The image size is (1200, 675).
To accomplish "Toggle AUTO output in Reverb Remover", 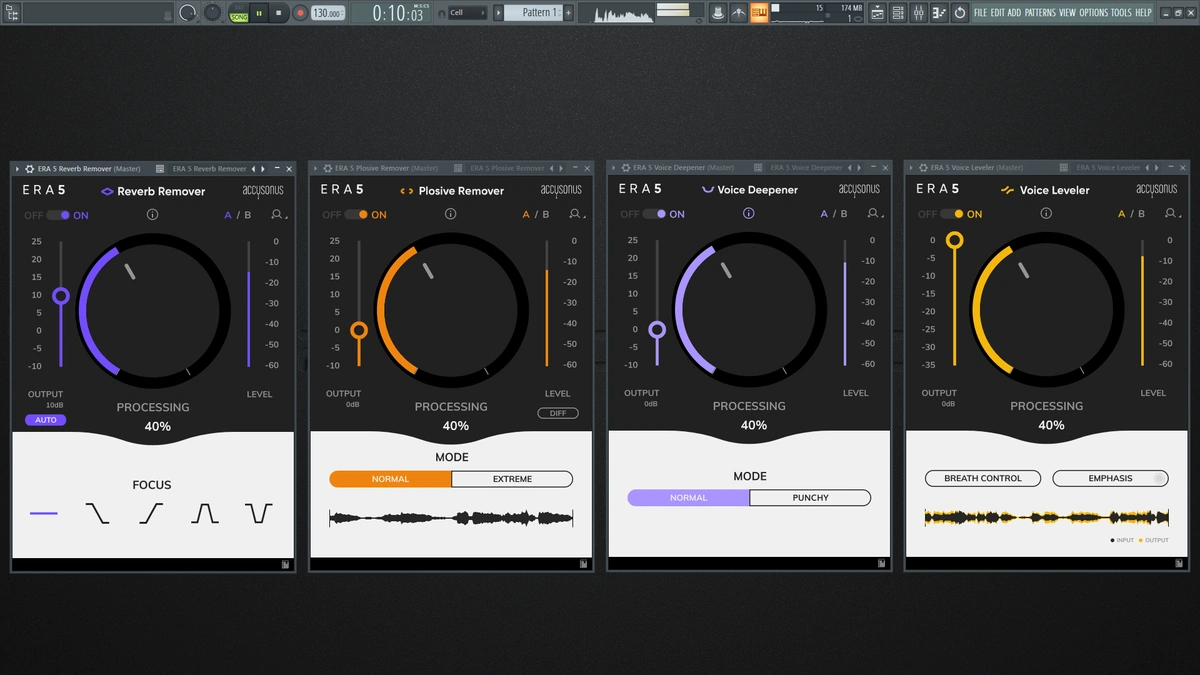I will 46,420.
